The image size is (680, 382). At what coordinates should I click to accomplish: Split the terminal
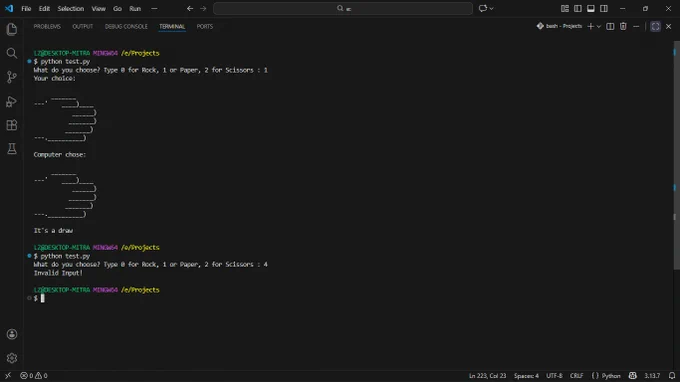coord(610,26)
